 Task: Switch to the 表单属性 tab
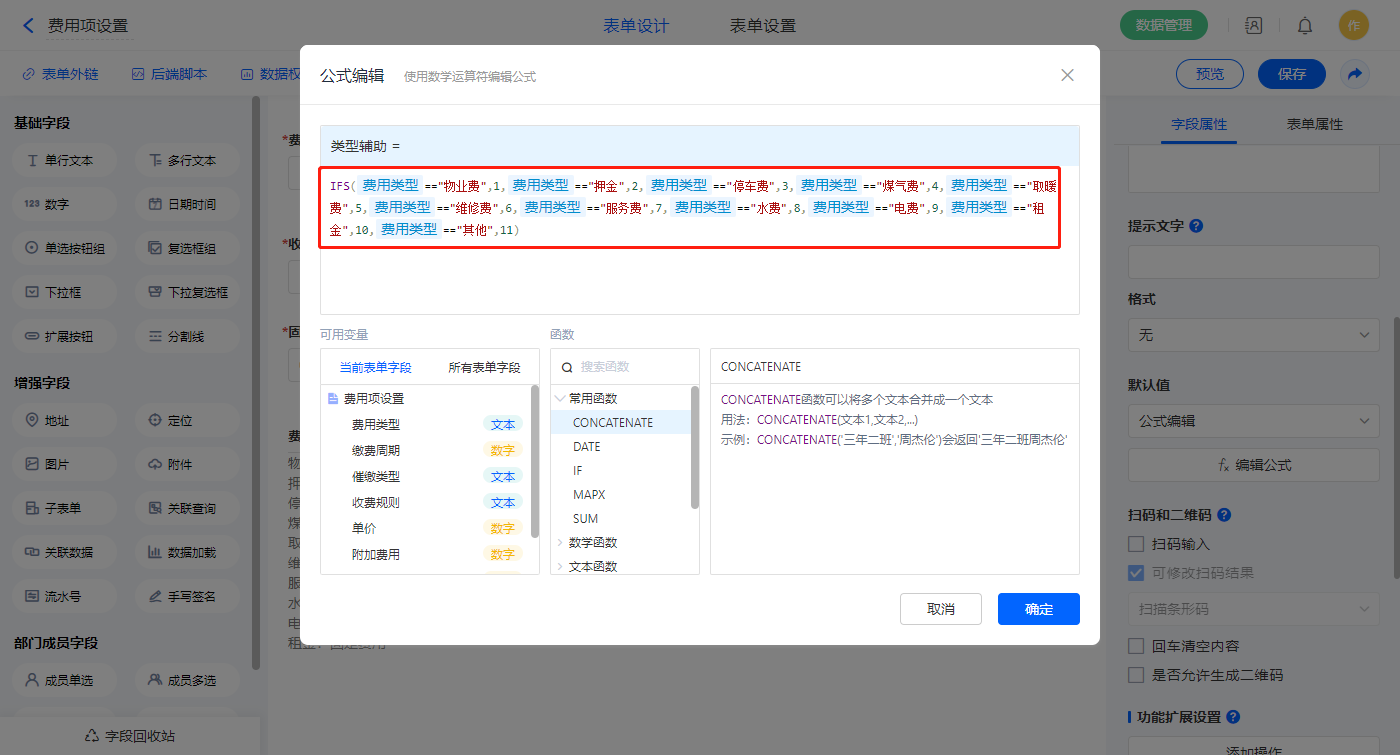point(1314,124)
